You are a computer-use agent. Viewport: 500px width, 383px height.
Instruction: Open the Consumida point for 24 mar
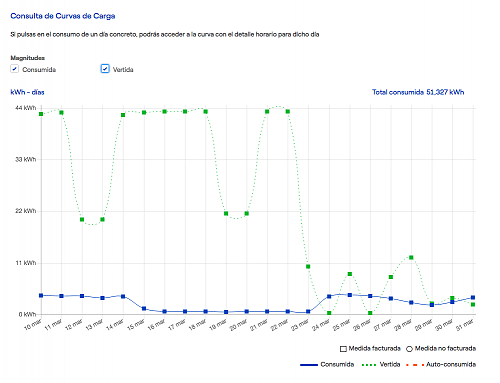click(x=329, y=296)
